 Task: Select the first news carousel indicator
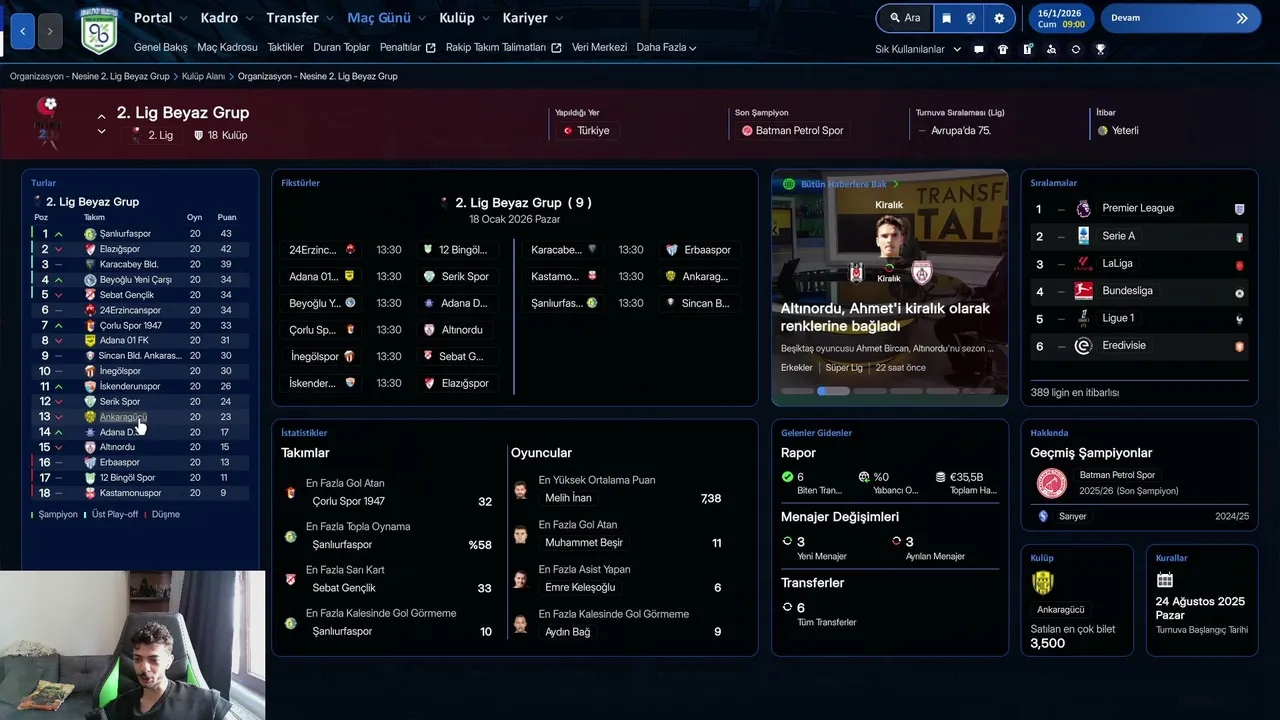click(x=797, y=391)
